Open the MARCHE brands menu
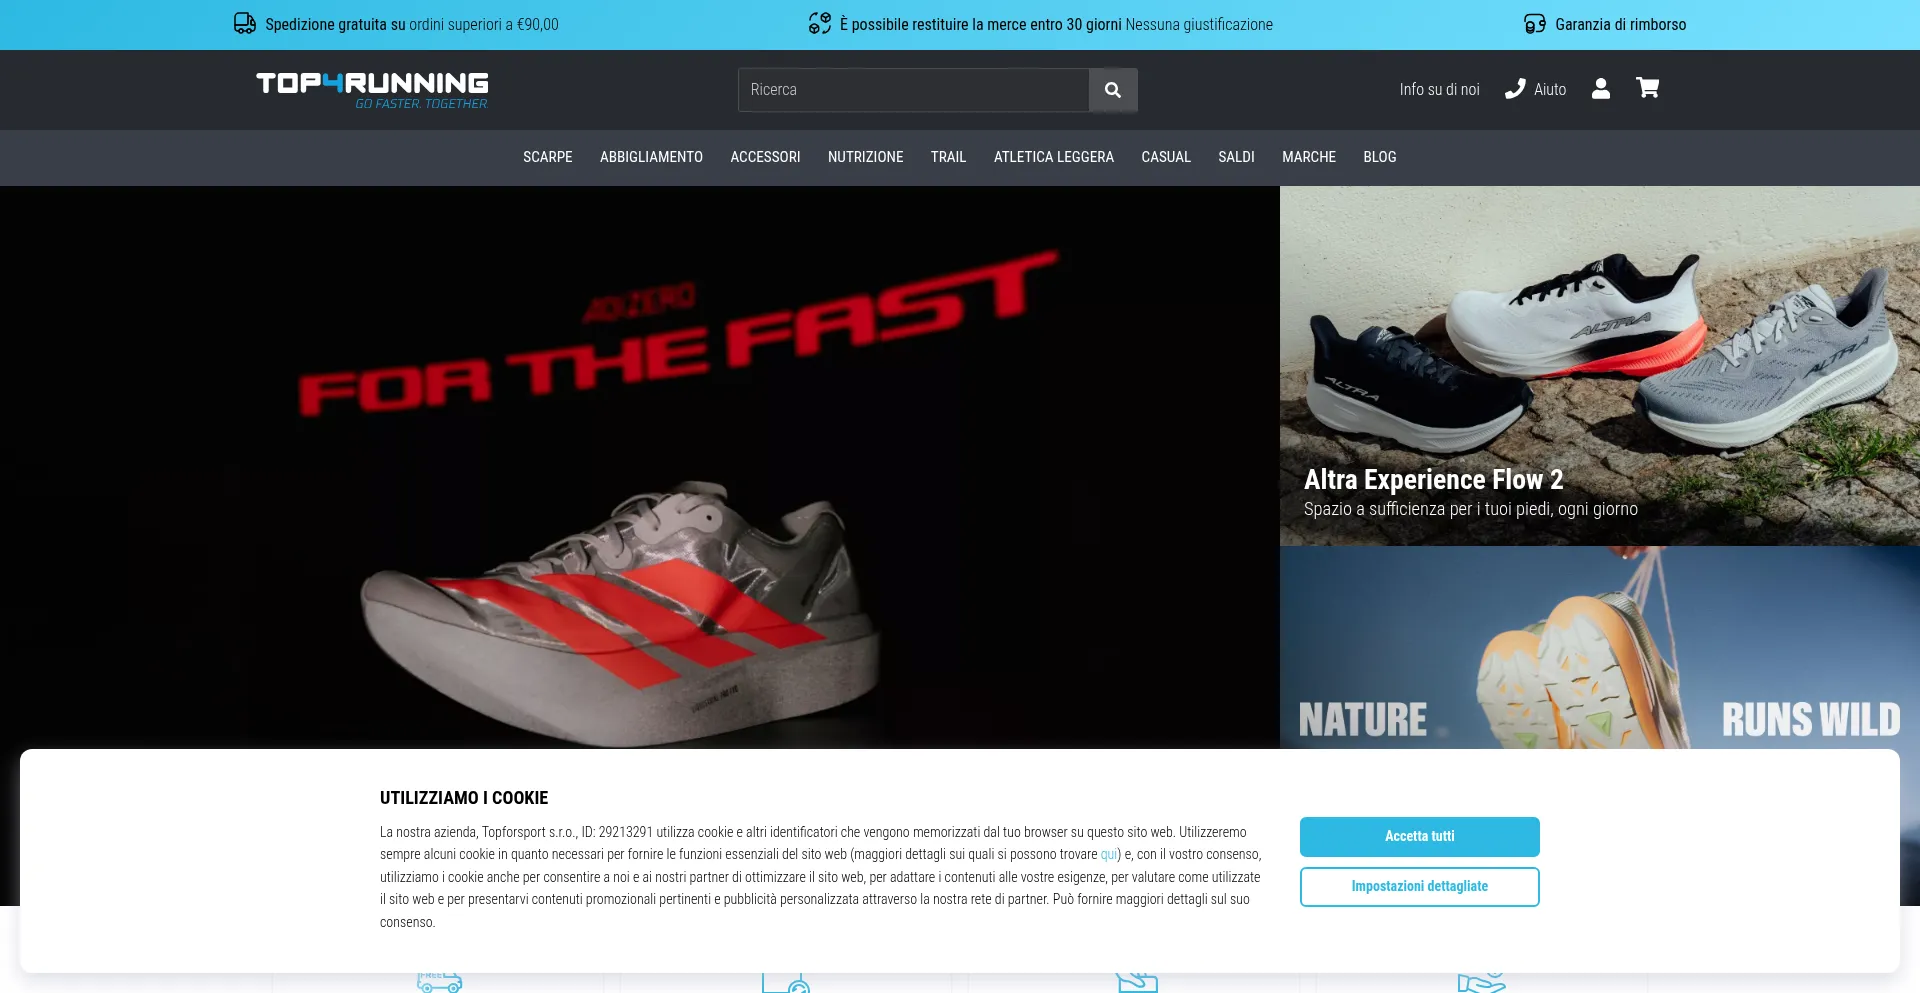 (x=1308, y=157)
